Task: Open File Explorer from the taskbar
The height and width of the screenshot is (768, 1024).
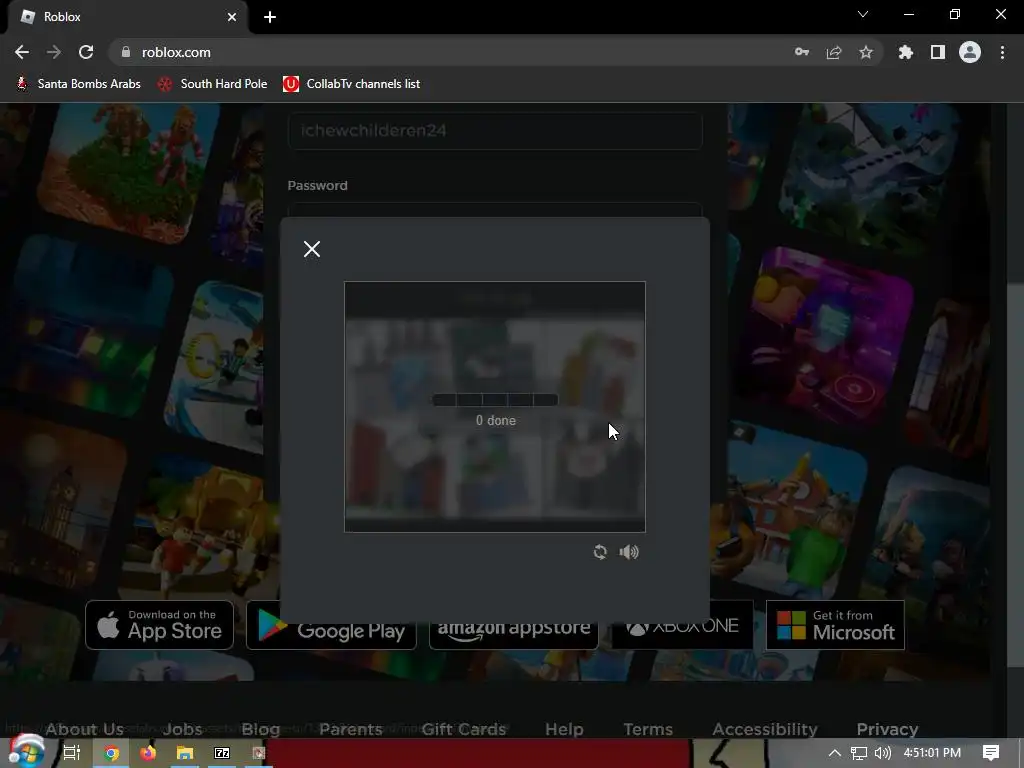Action: click(185, 753)
